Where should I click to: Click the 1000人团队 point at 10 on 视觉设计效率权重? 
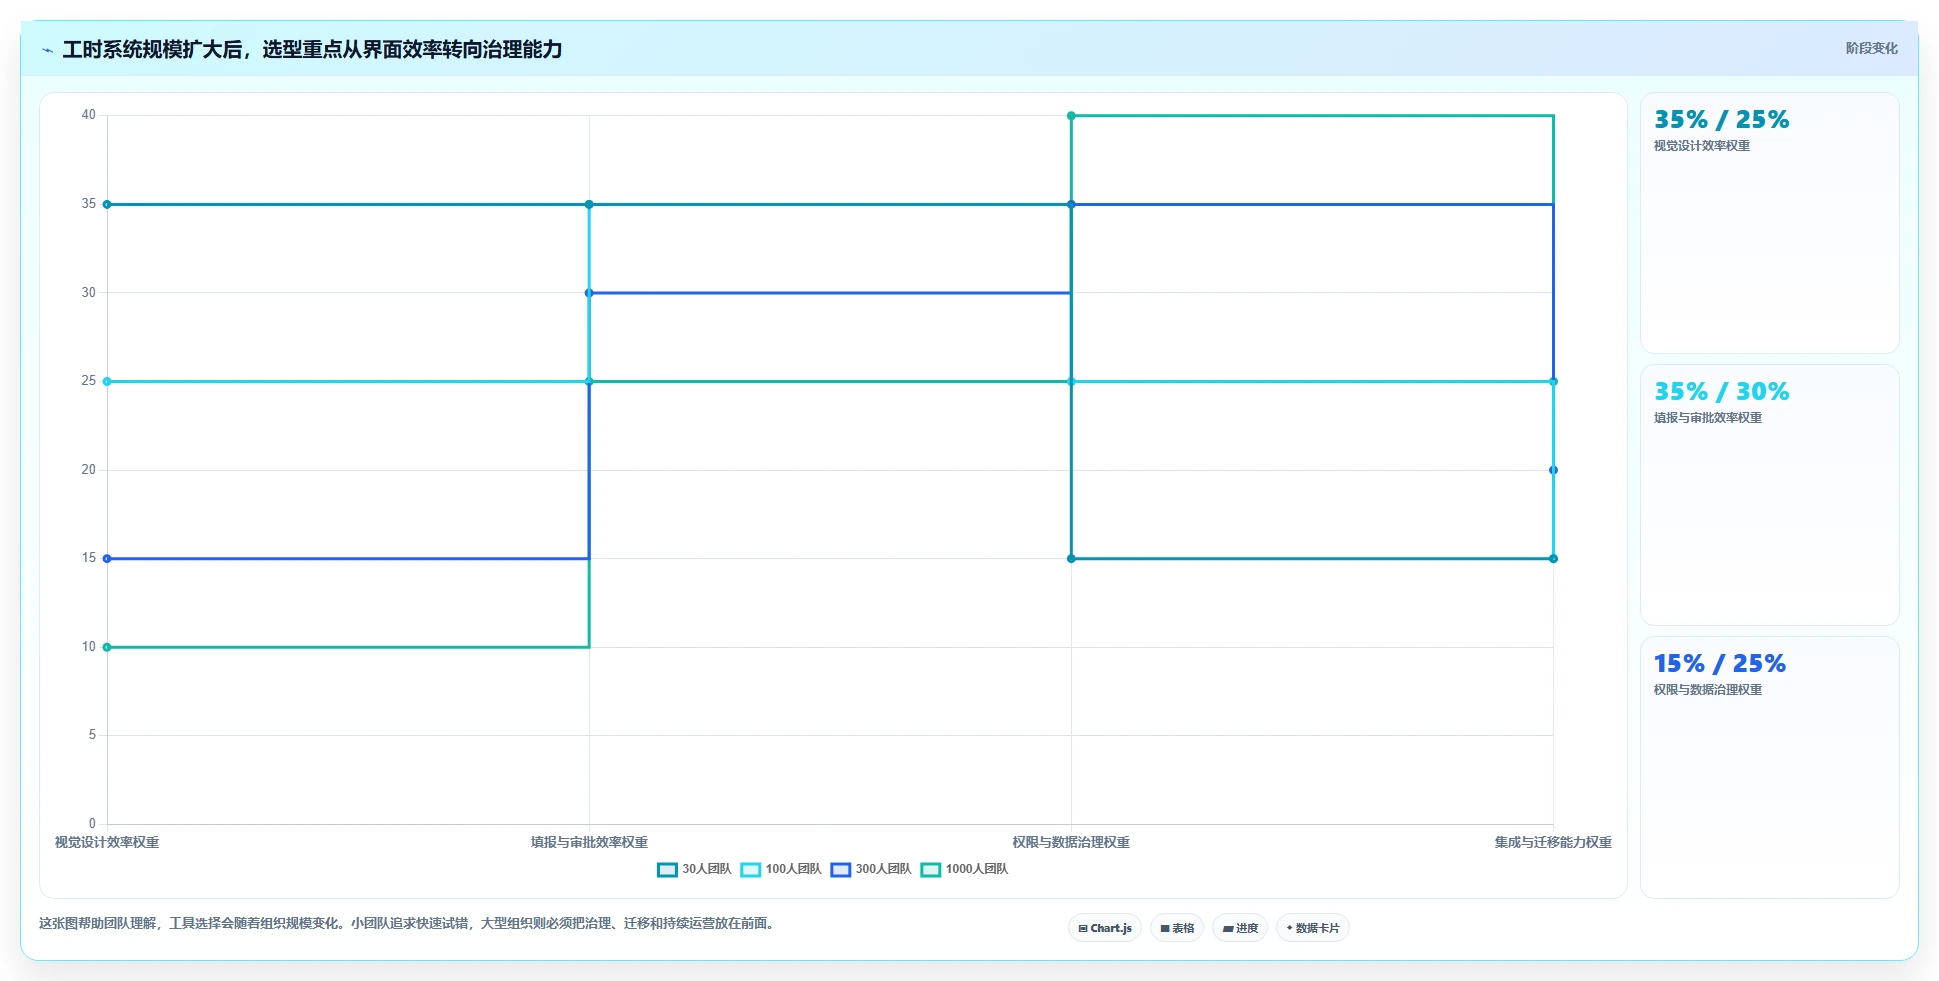tap(107, 648)
